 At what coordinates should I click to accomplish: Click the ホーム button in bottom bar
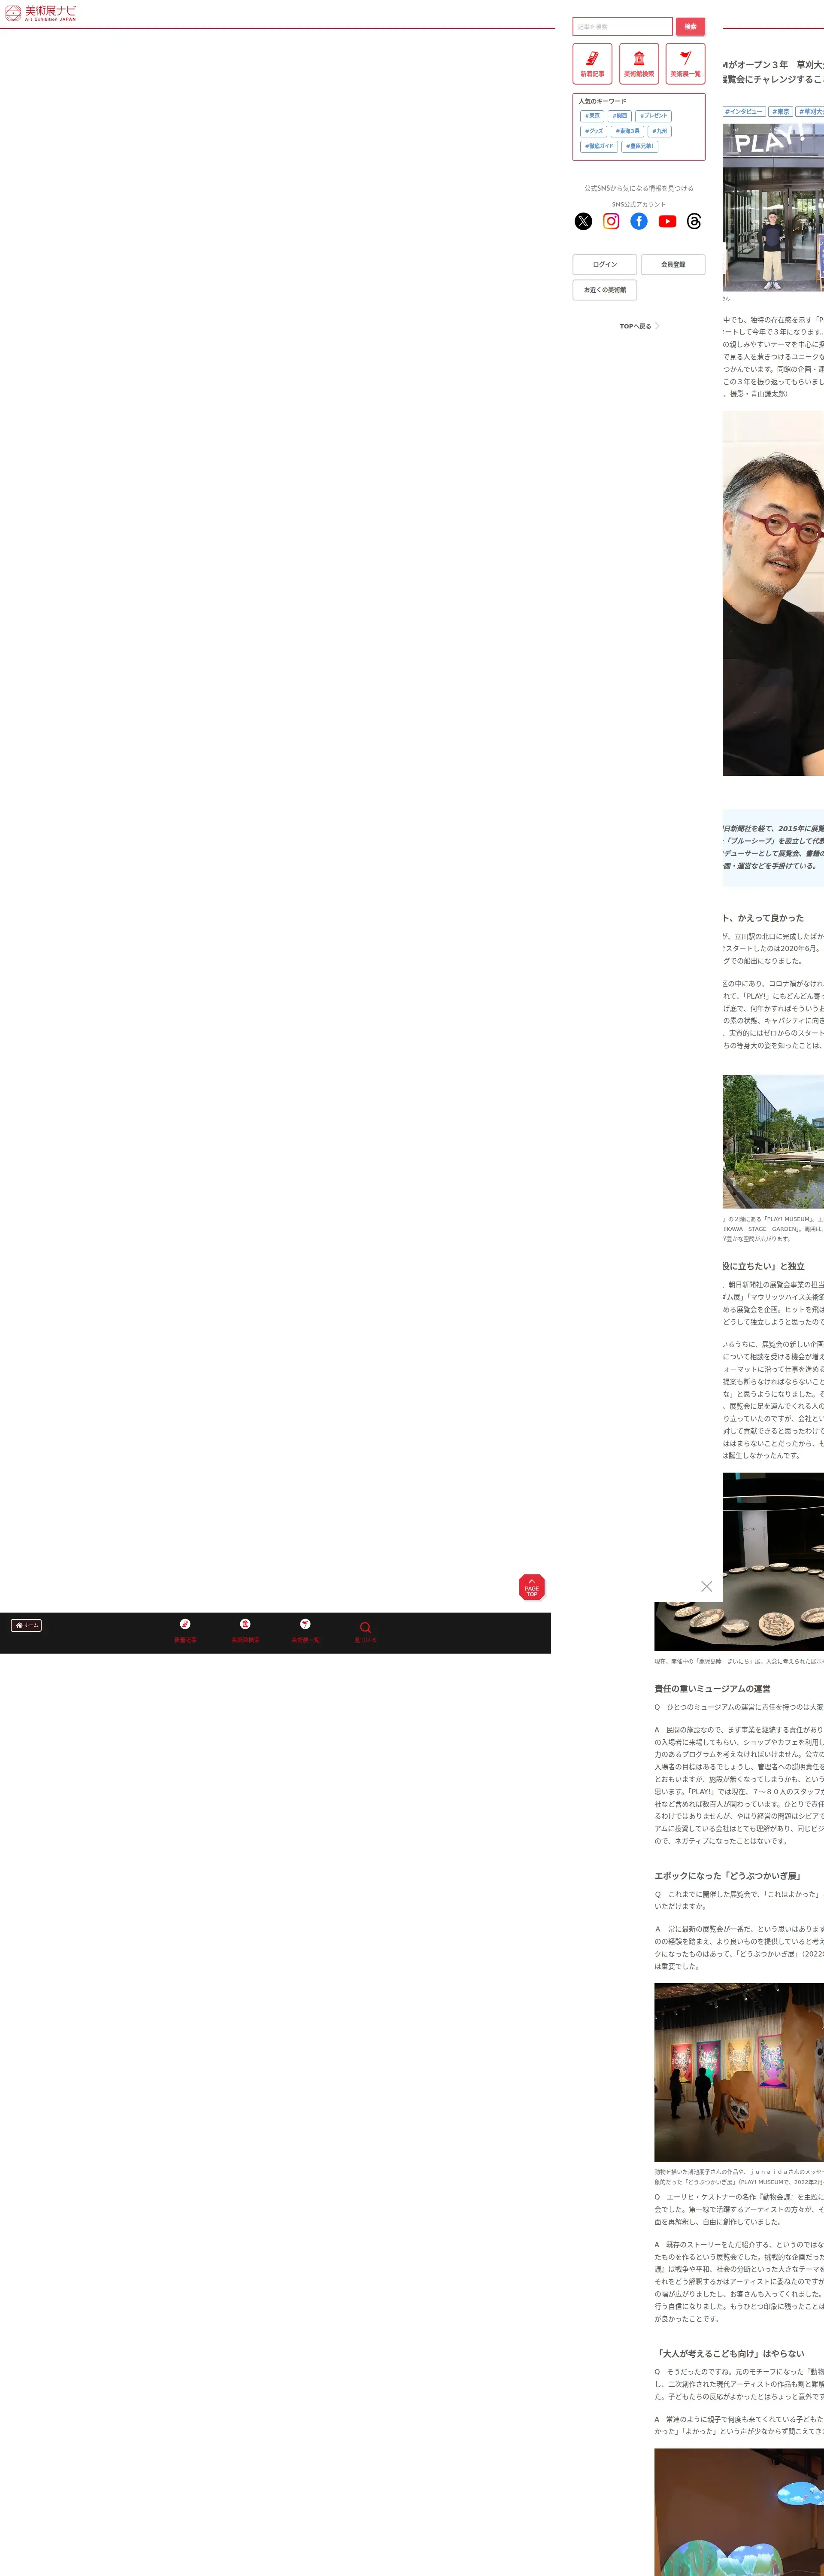pos(27,1625)
